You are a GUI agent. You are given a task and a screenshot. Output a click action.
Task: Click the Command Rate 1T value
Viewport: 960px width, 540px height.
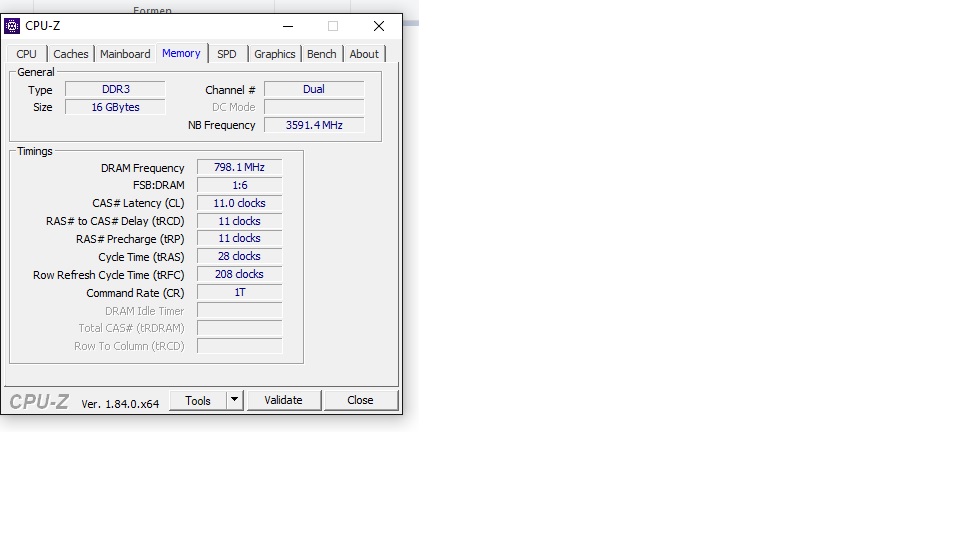coord(239,293)
